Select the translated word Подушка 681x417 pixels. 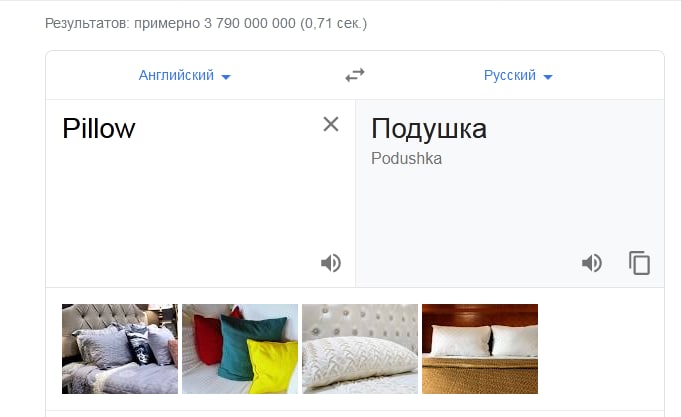click(x=429, y=129)
